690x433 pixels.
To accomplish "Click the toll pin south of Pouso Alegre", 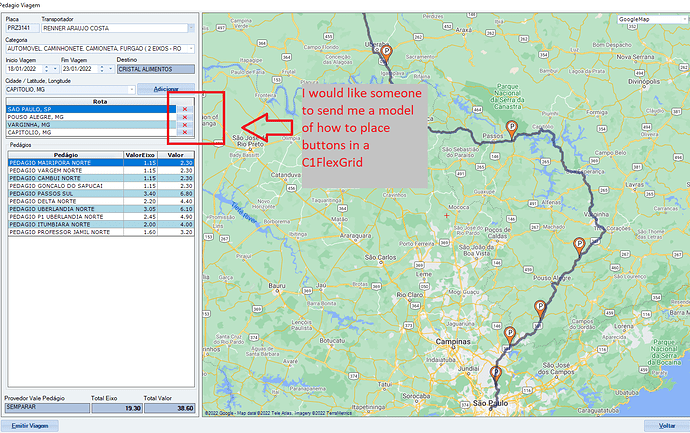I will pos(540,308).
